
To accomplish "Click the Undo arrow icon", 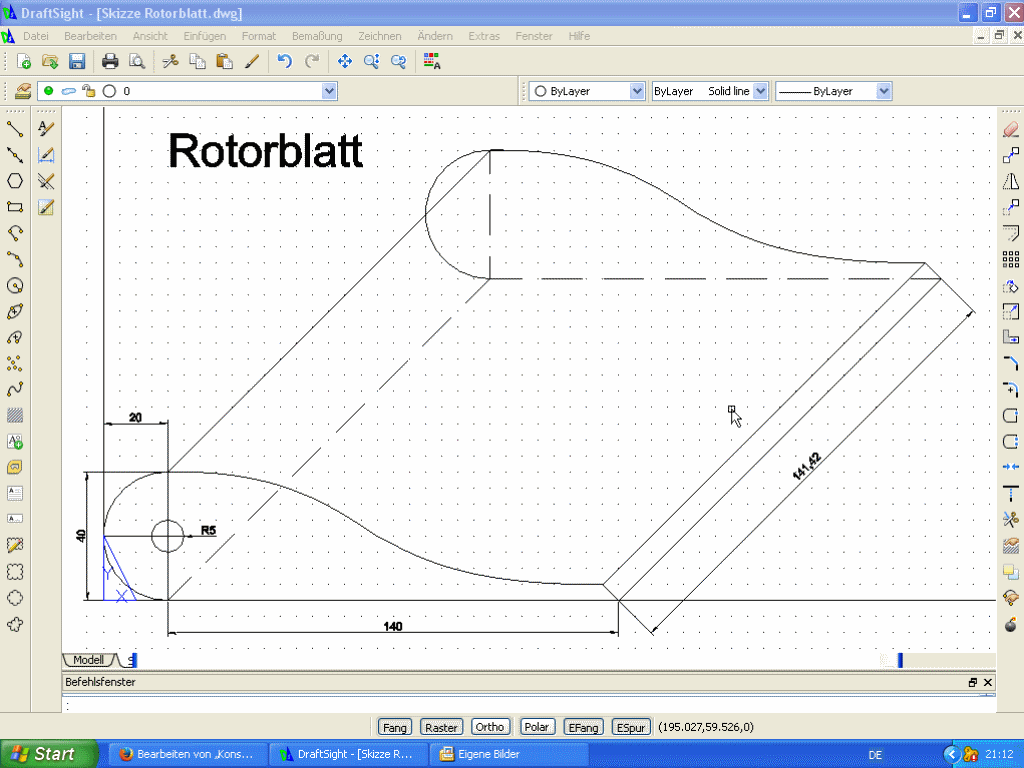I will [x=285, y=62].
